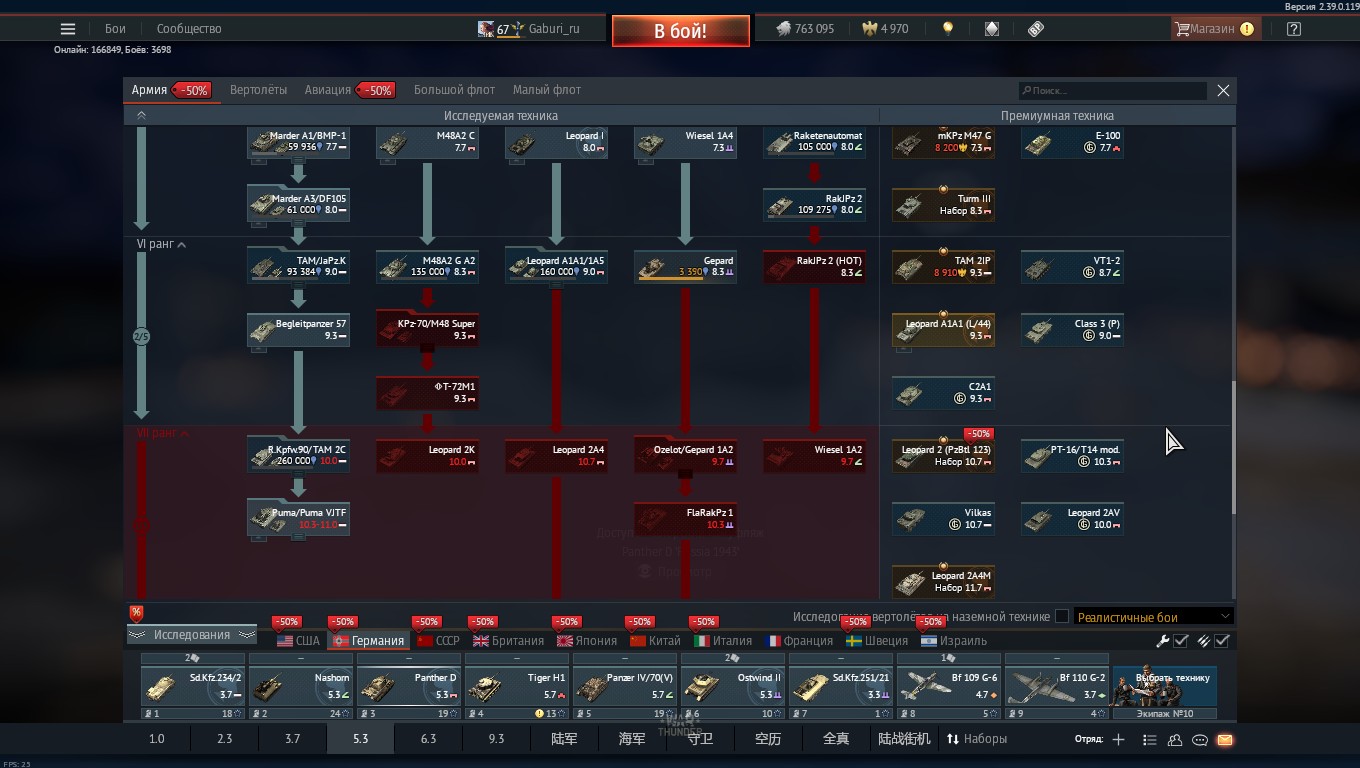Open the squad list icon
This screenshot has height=768, width=1360.
click(x=1150, y=740)
